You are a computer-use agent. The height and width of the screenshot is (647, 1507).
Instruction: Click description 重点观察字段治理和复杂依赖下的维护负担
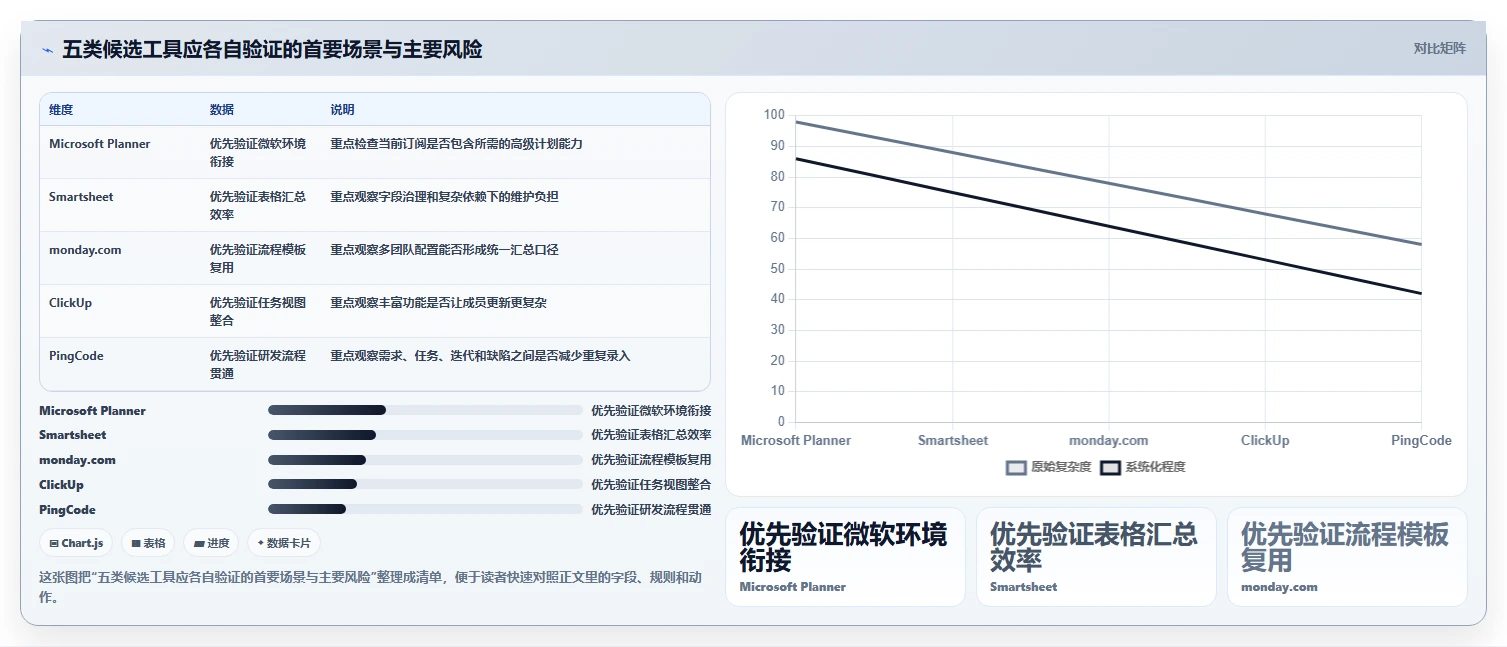coord(445,197)
